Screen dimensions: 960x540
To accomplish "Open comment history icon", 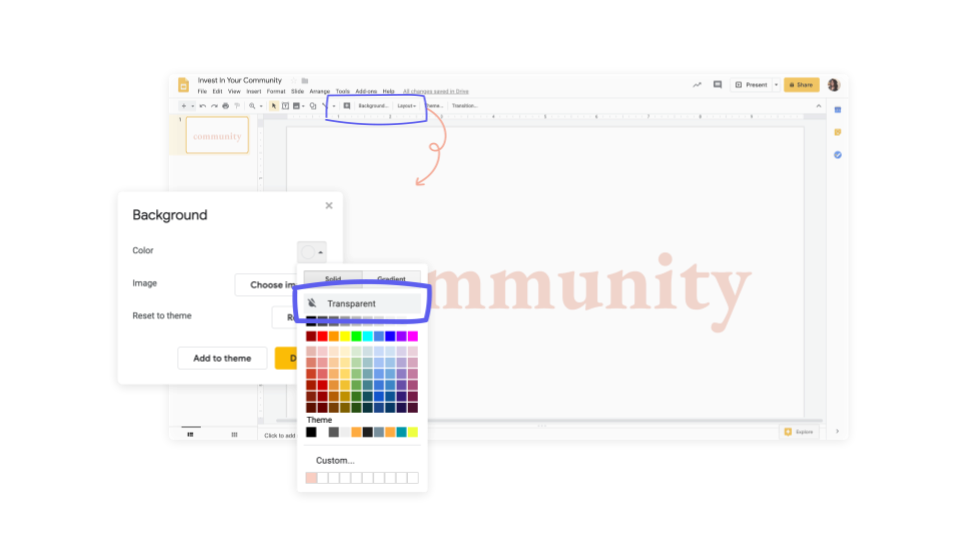I will coord(718,84).
